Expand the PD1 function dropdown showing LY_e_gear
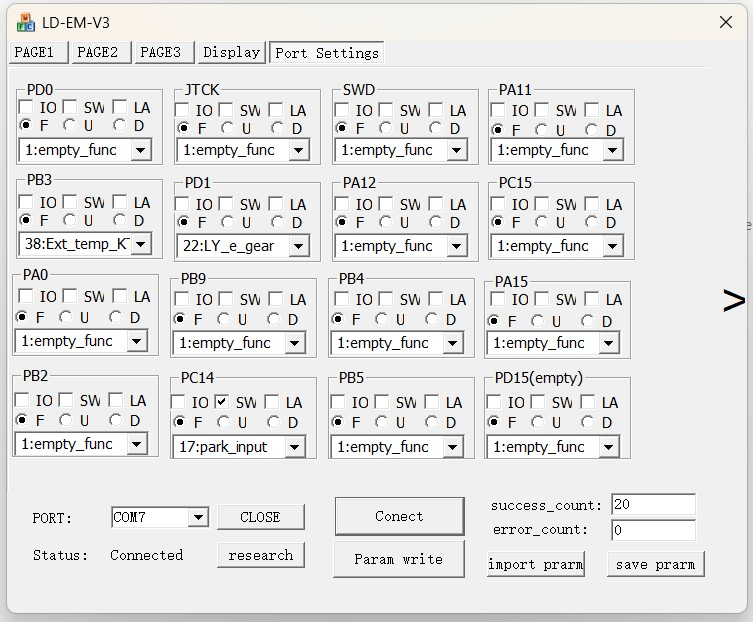 (297, 246)
